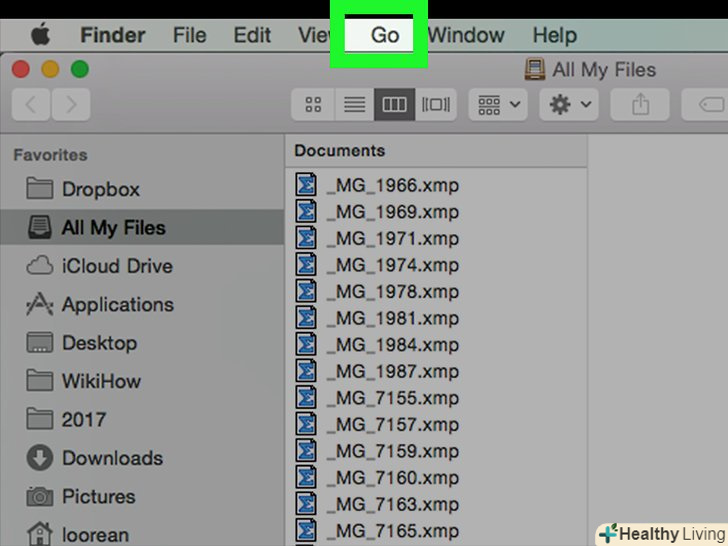The width and height of the screenshot is (728, 546).
Task: Open the Apple menu
Action: tap(41, 35)
